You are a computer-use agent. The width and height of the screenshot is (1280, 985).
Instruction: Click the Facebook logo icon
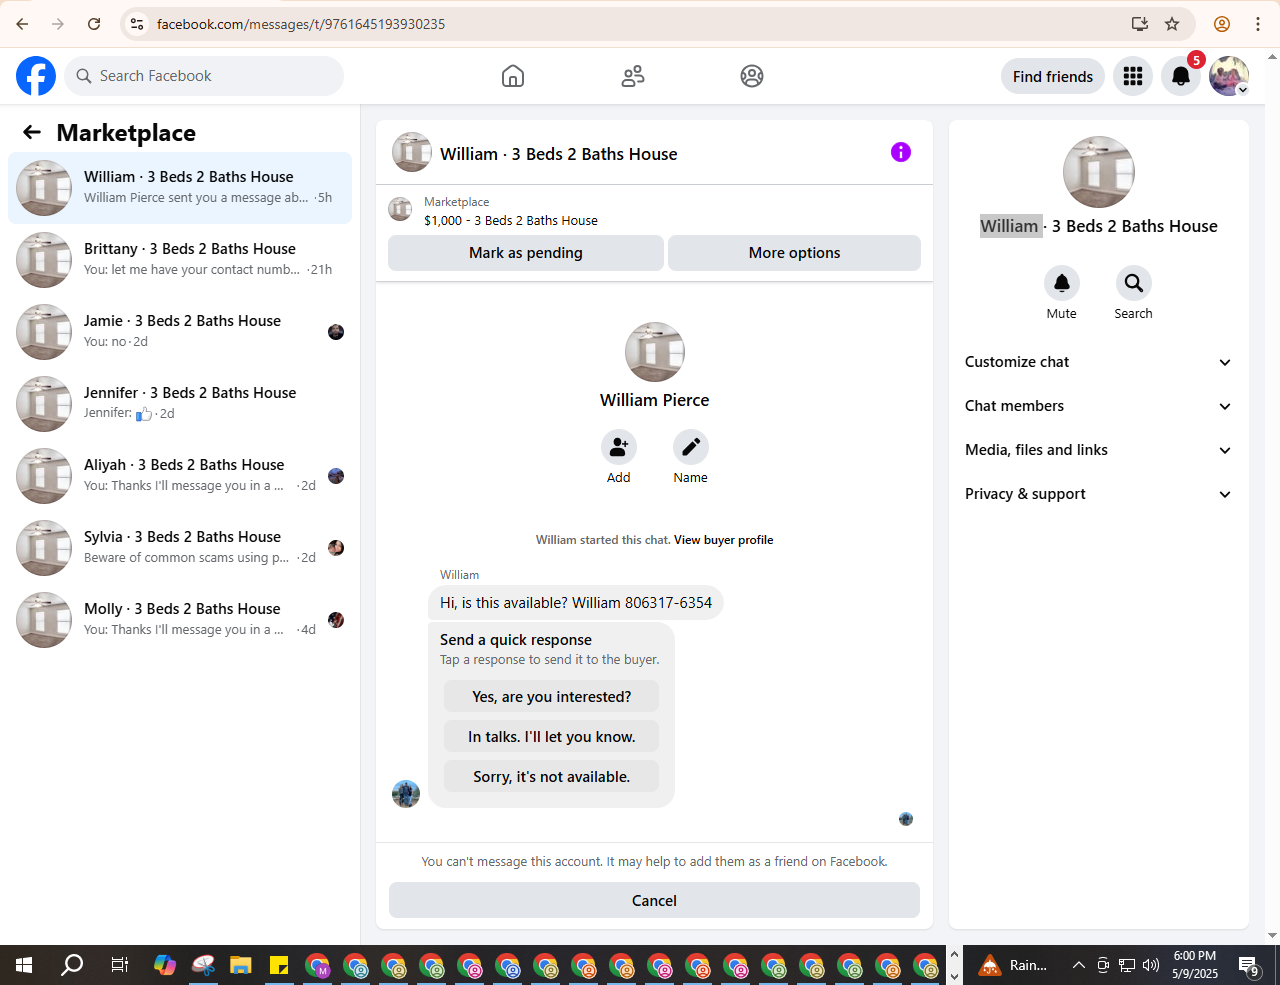[x=36, y=76]
